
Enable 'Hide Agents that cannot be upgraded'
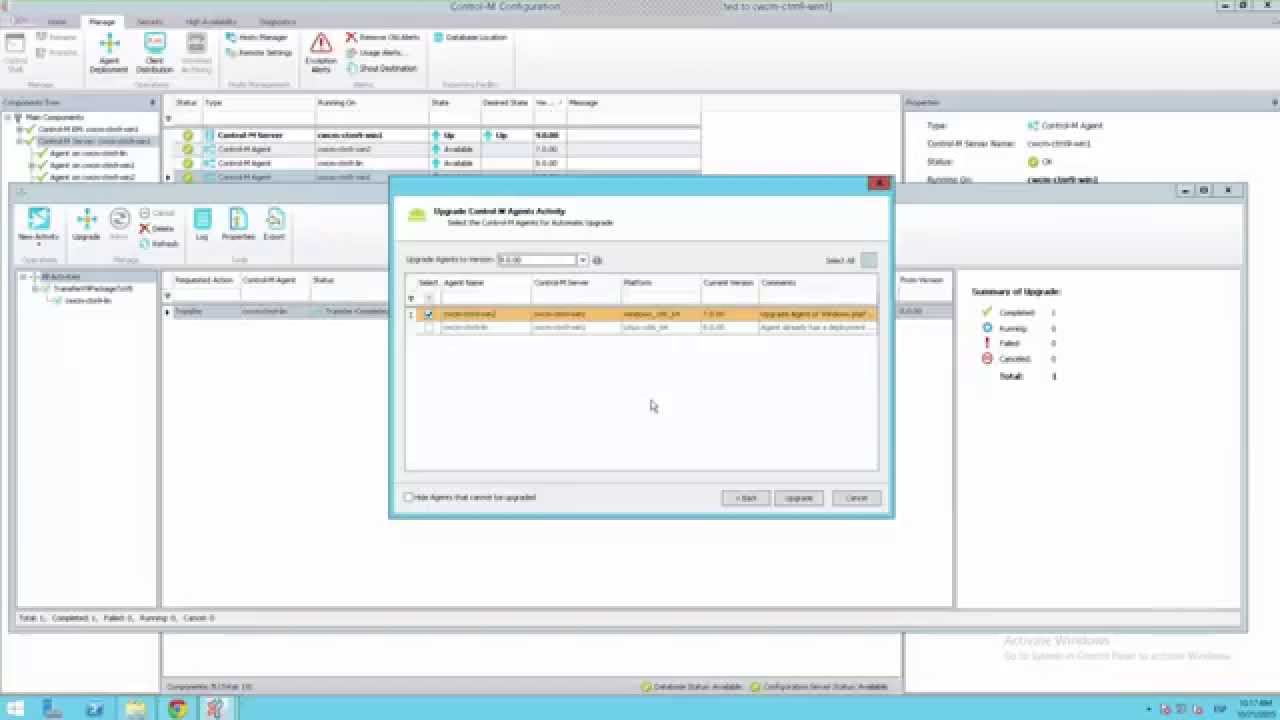tap(408, 497)
